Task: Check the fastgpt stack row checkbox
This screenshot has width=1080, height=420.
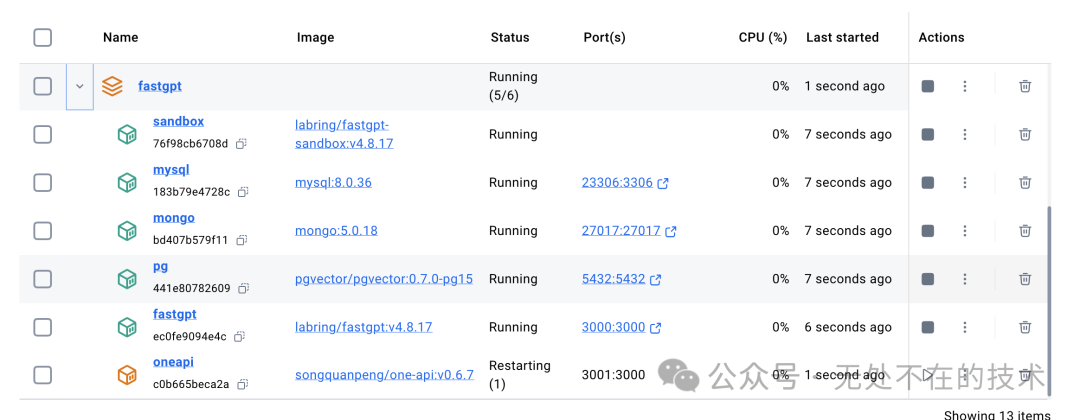Action: click(43, 86)
